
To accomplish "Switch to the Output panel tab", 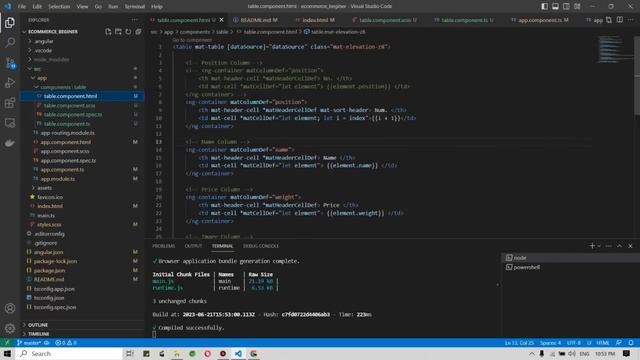I will pyautogui.click(x=193, y=246).
